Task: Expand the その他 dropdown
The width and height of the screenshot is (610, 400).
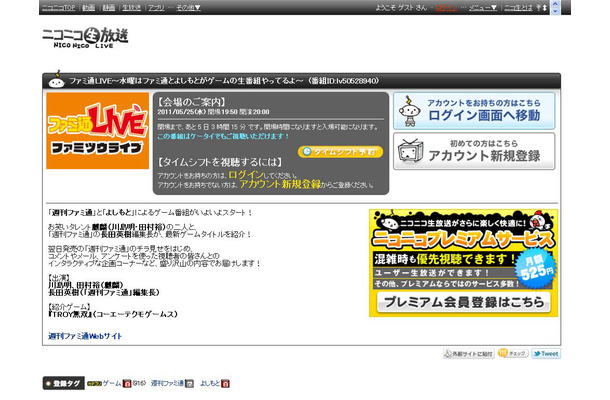Action: pyautogui.click(x=188, y=7)
